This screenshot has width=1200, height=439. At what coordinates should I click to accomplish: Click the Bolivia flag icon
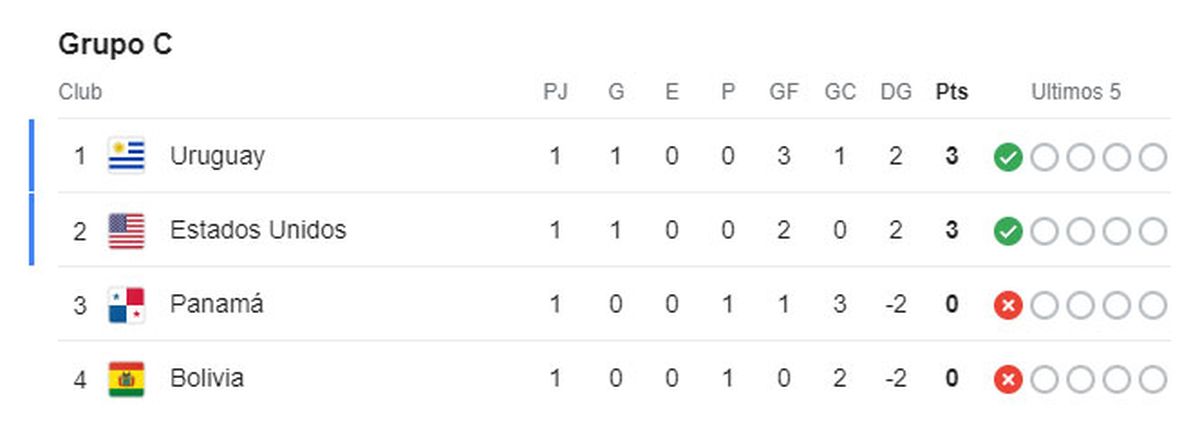127,379
